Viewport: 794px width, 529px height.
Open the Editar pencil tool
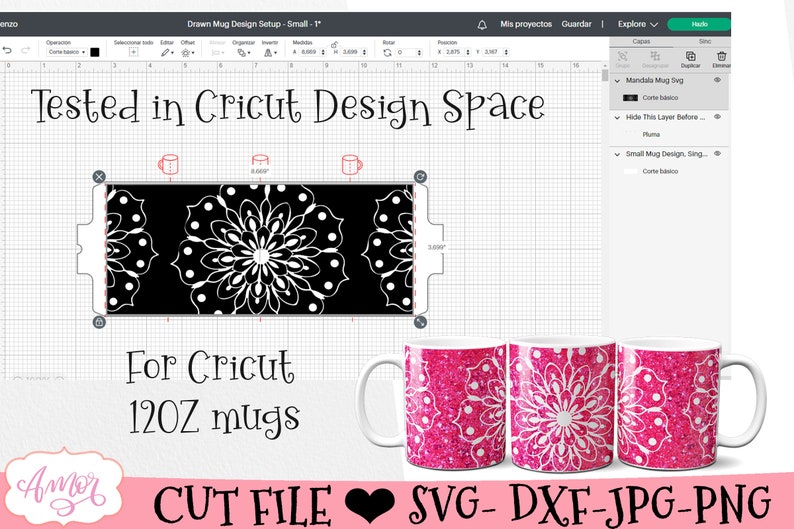(x=167, y=52)
